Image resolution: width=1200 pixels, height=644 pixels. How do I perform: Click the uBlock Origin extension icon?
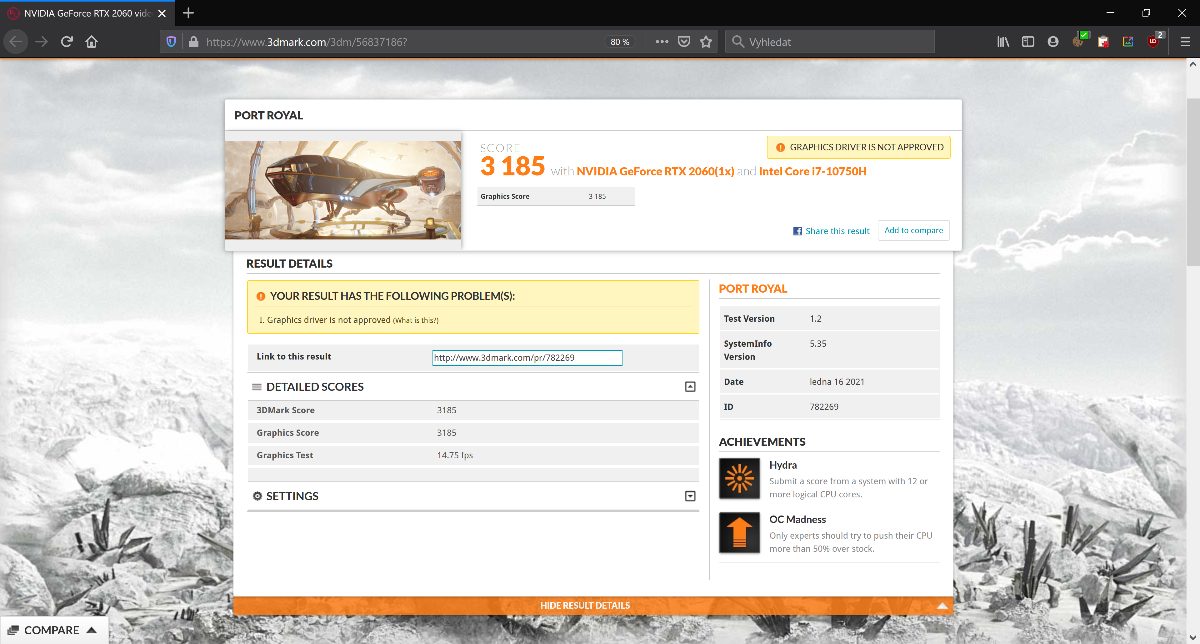tap(1154, 42)
